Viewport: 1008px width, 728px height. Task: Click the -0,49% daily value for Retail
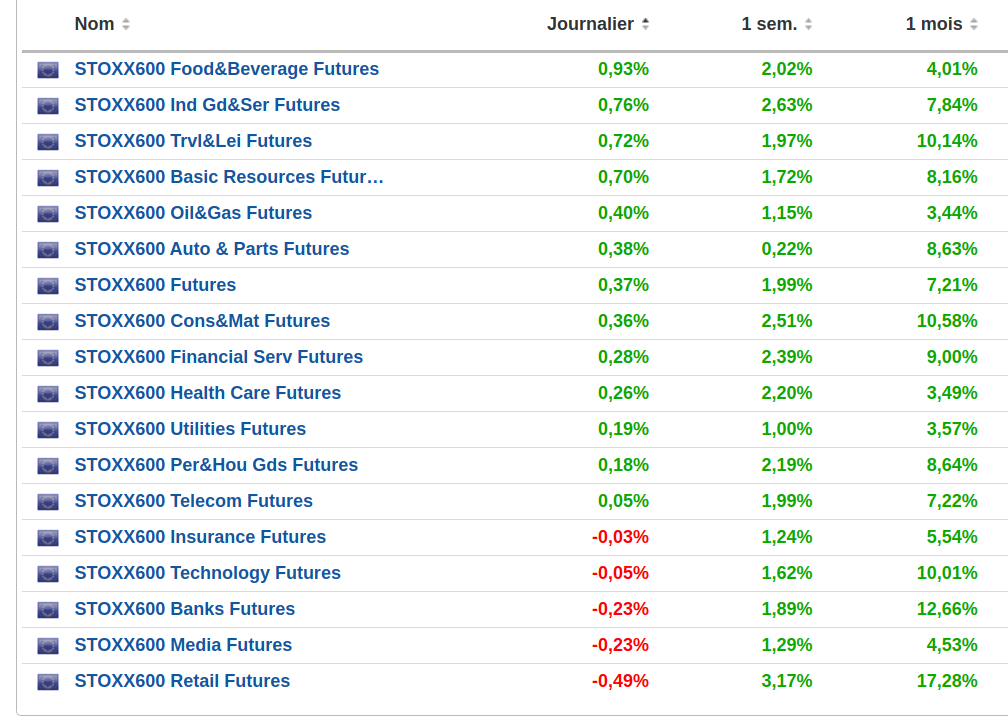[x=620, y=681]
